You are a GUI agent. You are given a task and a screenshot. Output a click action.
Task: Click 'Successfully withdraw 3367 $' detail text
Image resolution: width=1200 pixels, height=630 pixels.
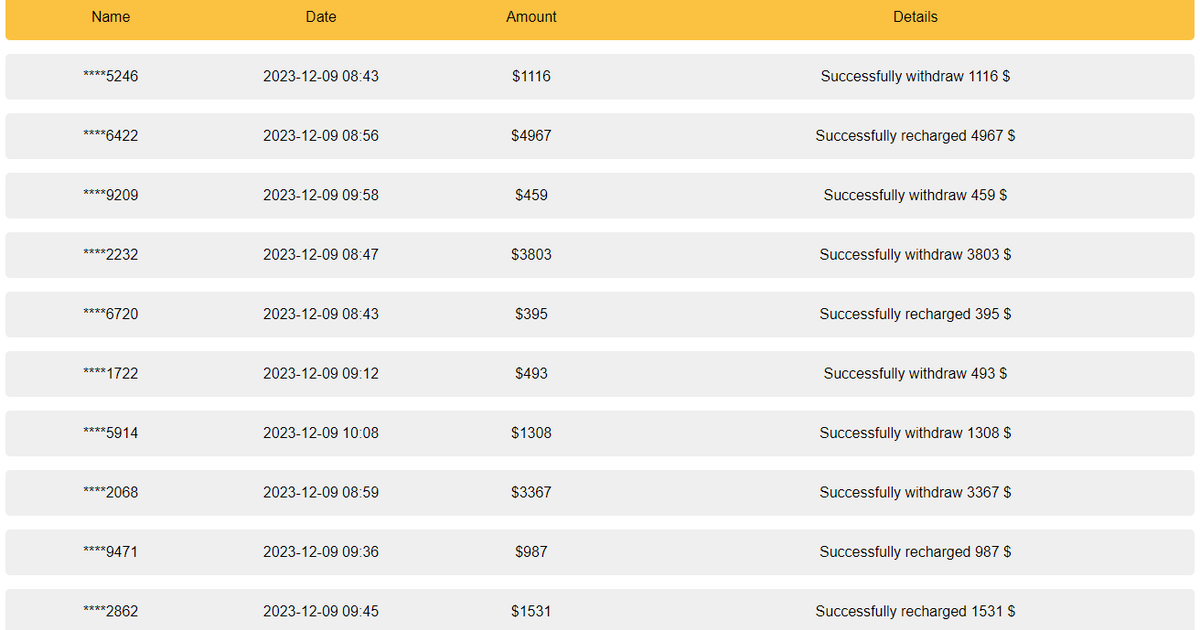pos(915,492)
